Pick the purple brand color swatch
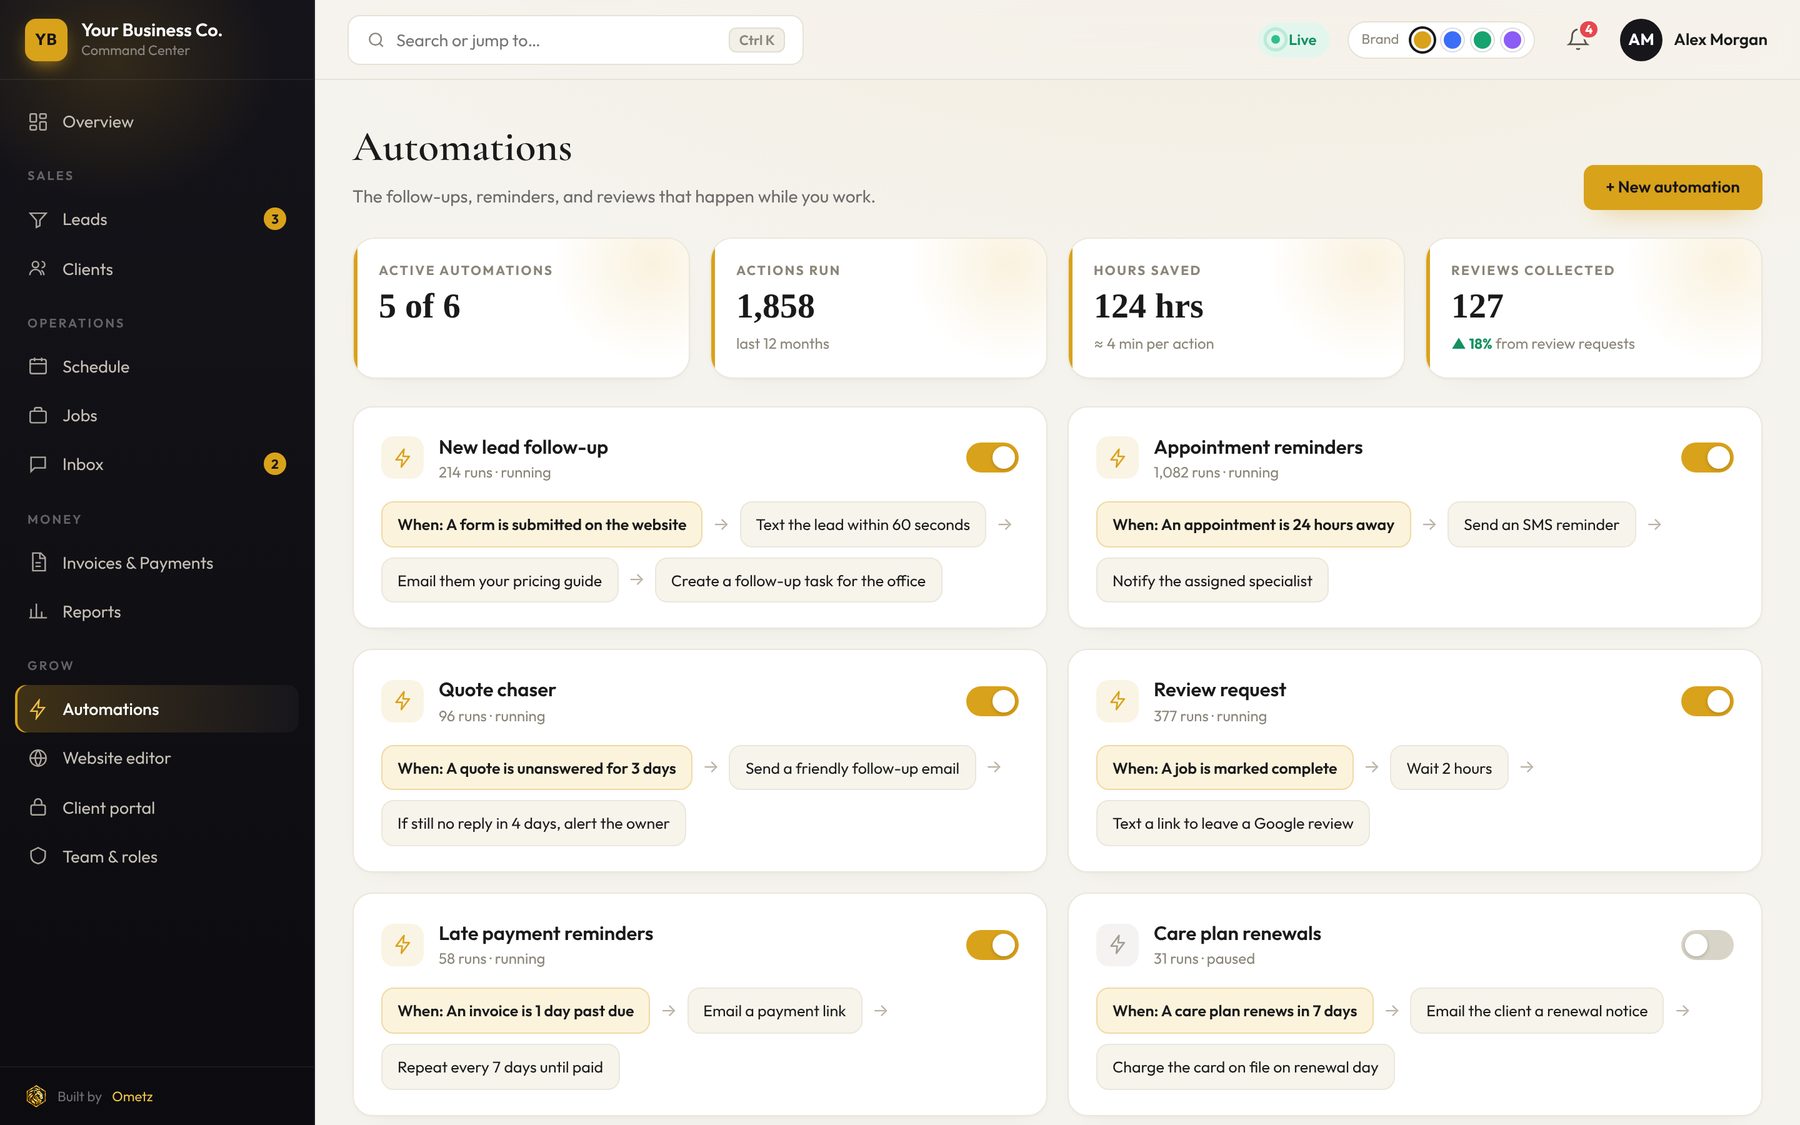This screenshot has height=1125, width=1800. [x=1512, y=40]
